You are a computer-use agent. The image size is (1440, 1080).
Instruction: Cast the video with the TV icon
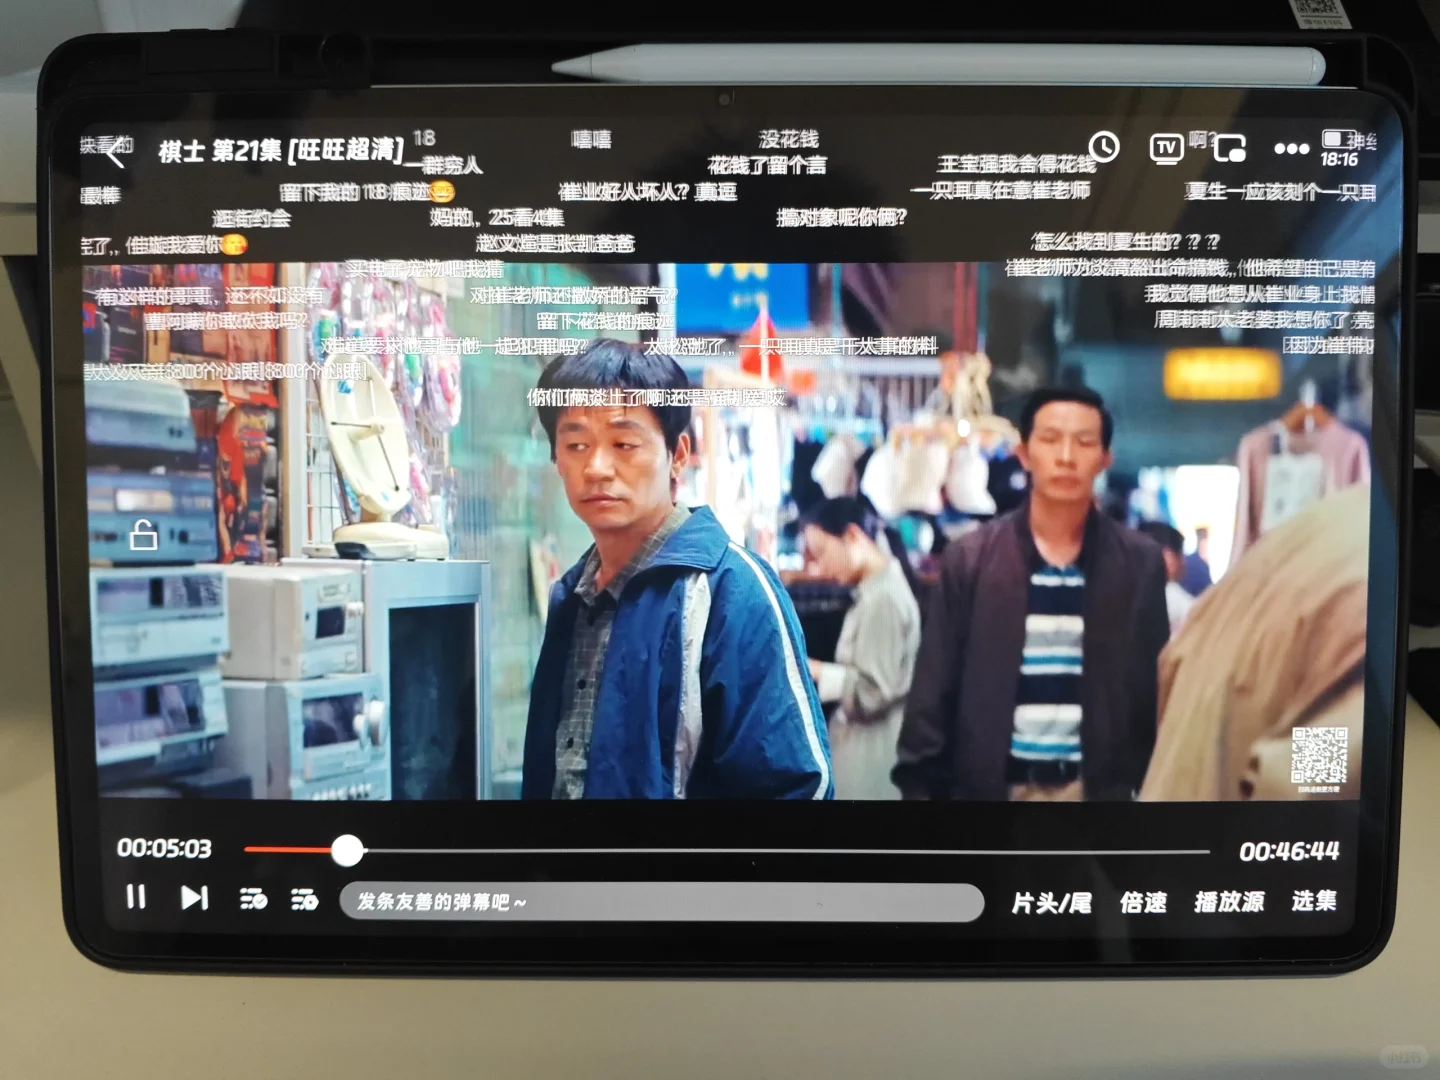point(1166,148)
